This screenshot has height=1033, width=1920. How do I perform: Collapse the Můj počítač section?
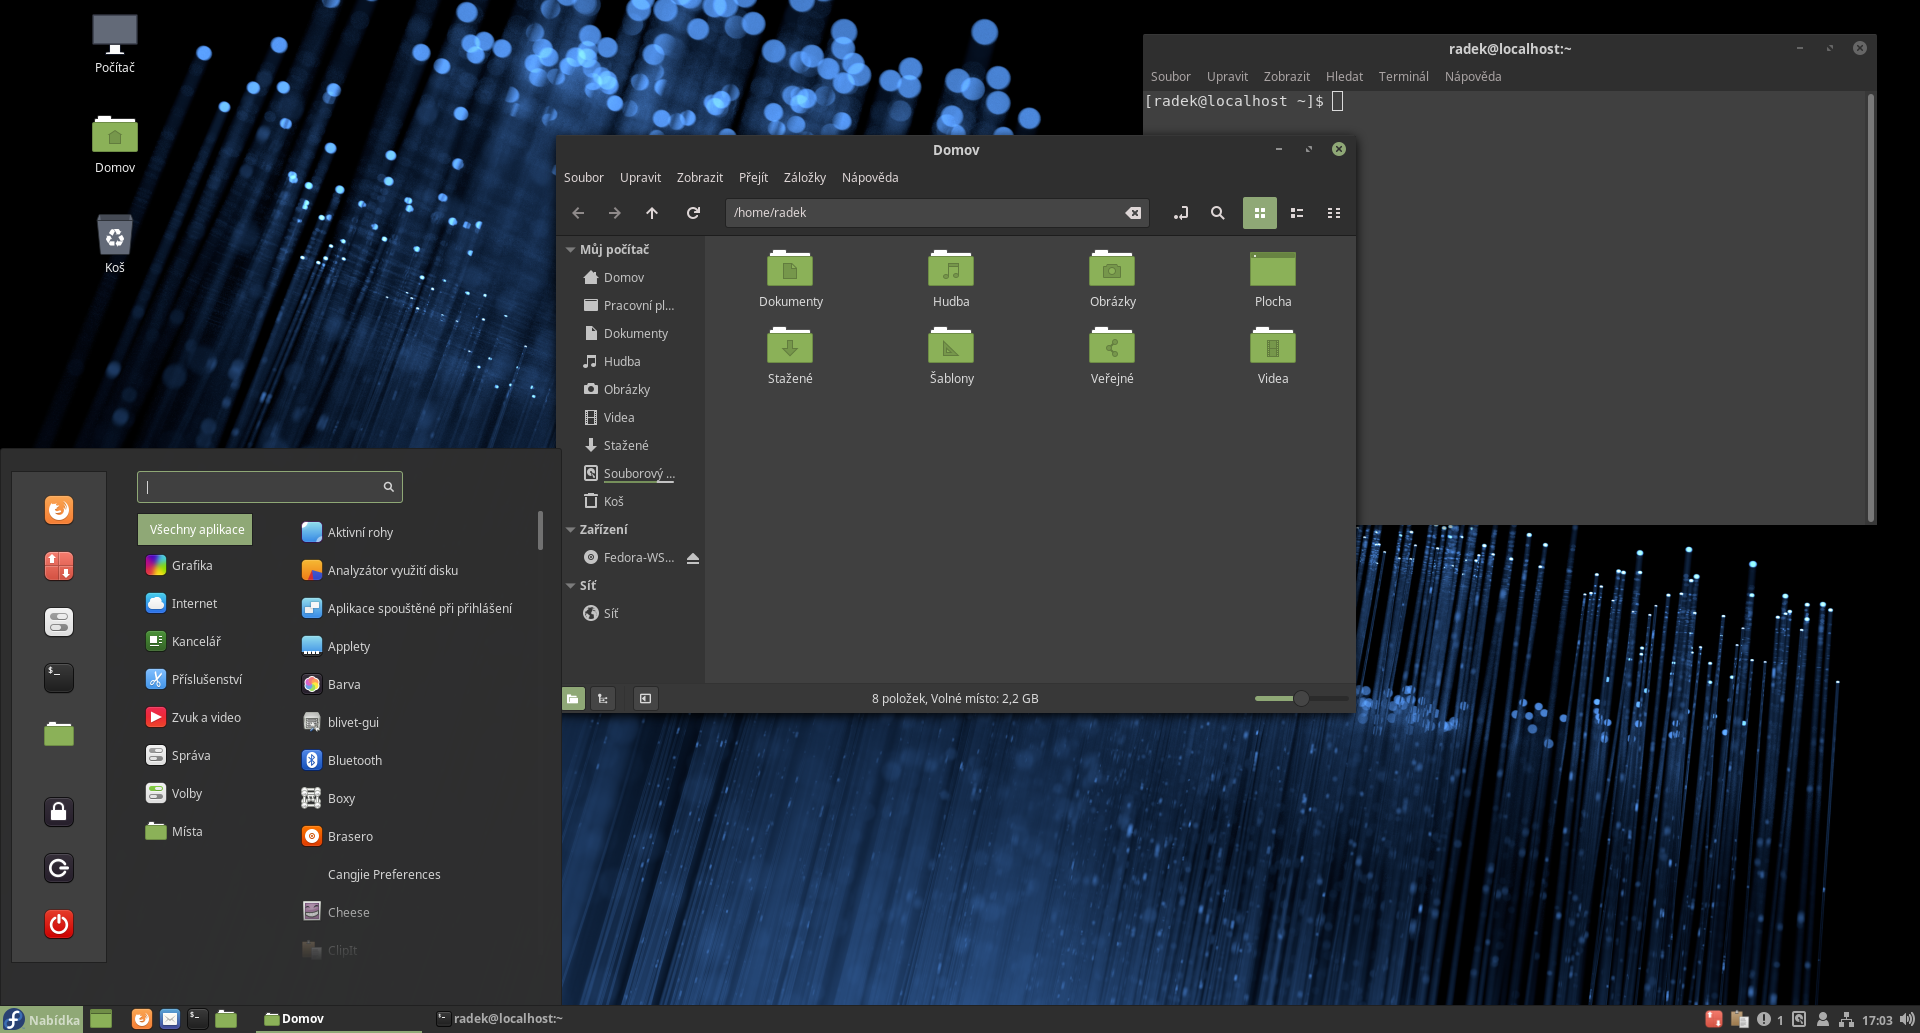(x=570, y=250)
